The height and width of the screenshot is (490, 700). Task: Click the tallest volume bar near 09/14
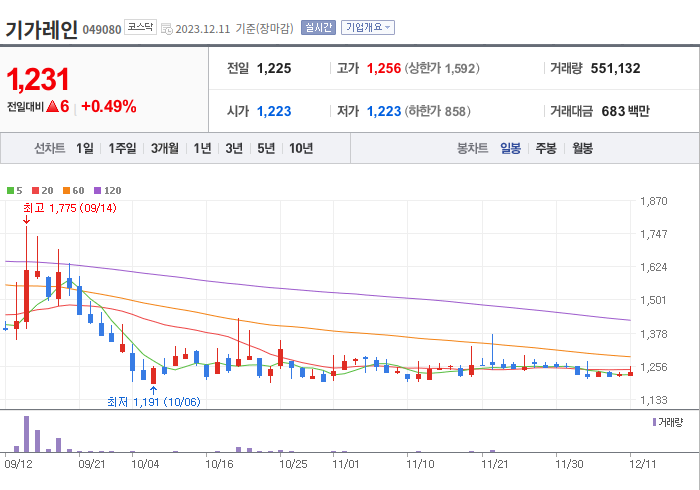[26, 434]
